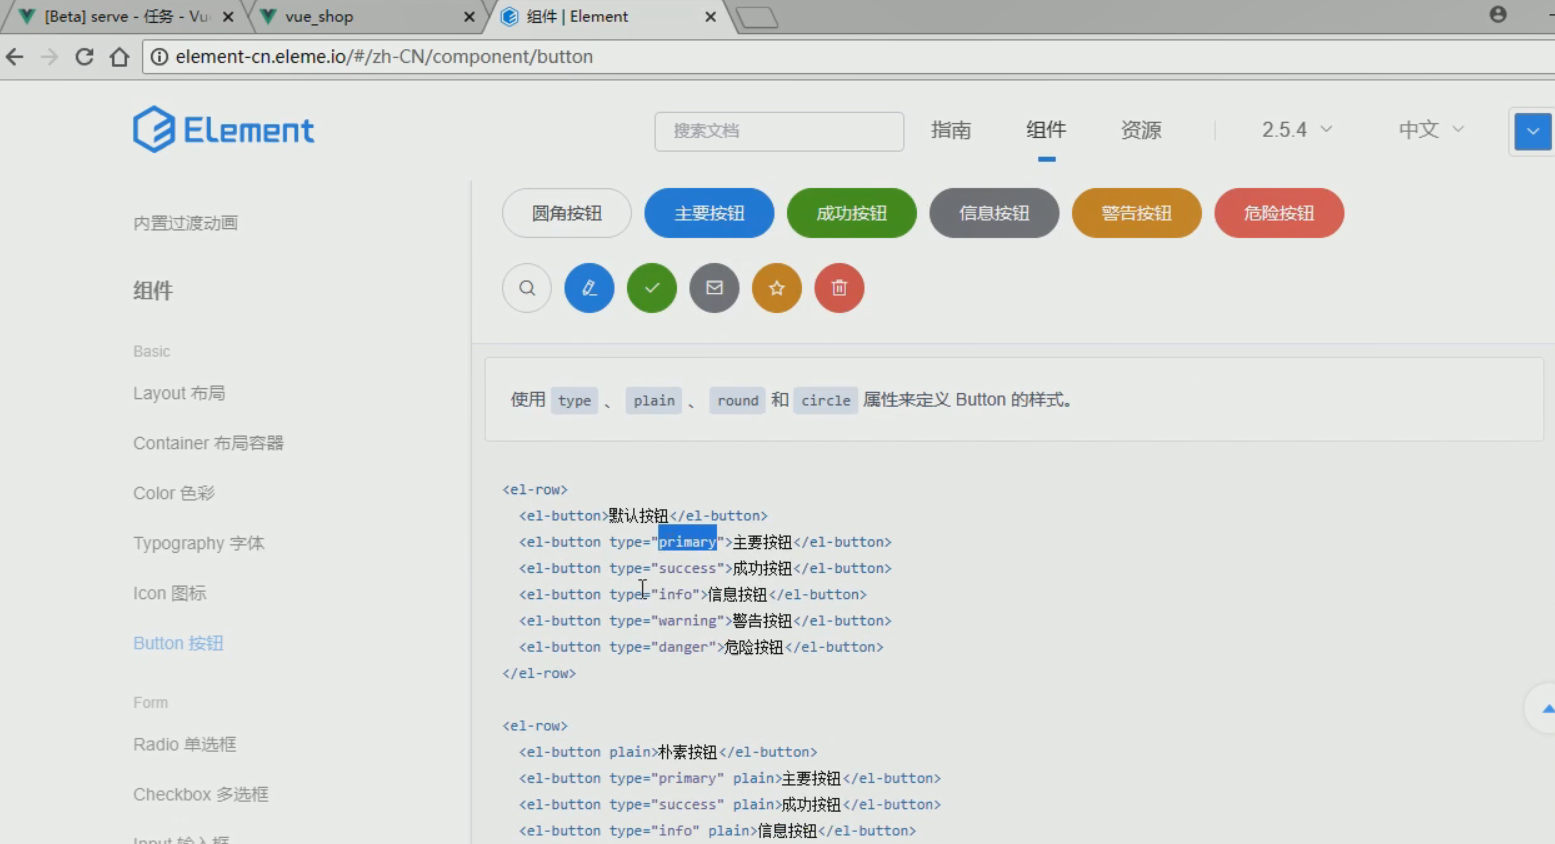1555x844 pixels.
Task: Open Radio 单选框 in the sidebar
Action: (x=184, y=744)
